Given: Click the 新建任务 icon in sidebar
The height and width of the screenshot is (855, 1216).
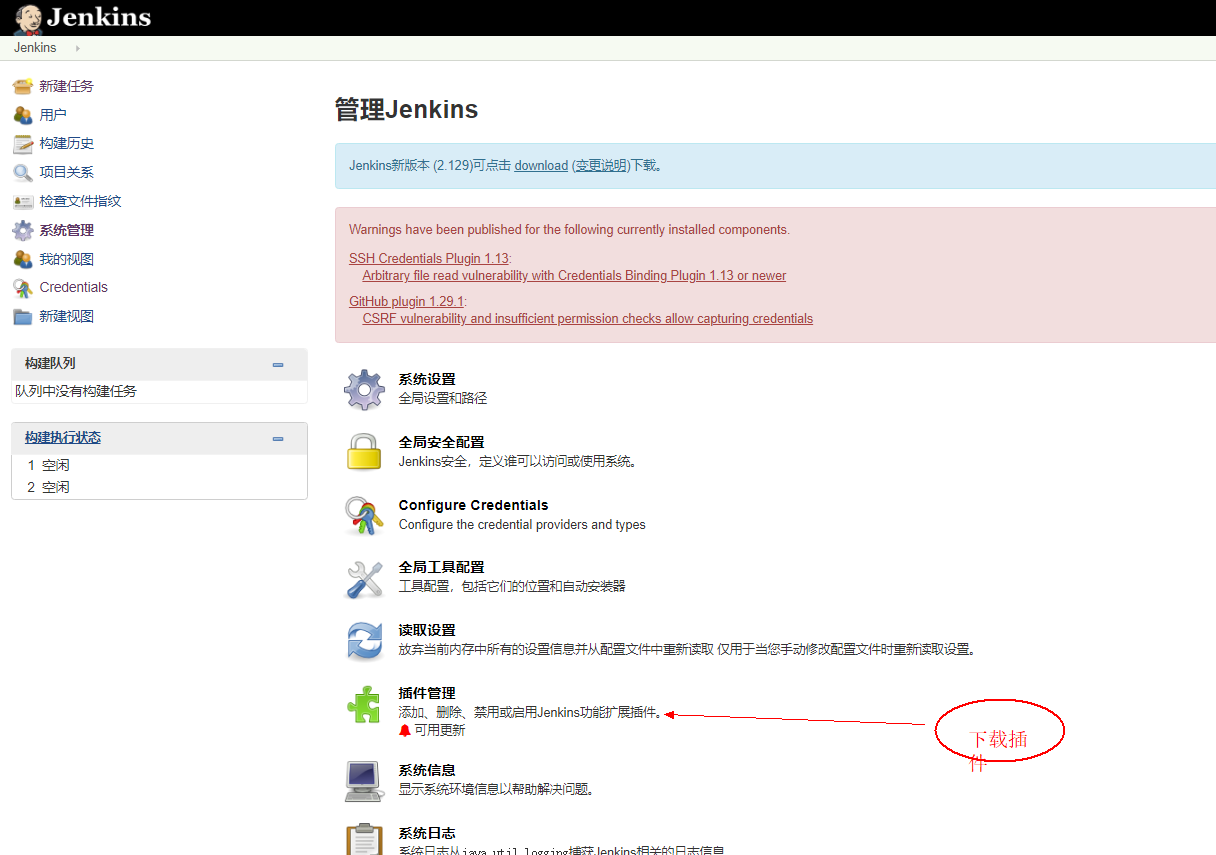Looking at the screenshot, I should tap(23, 87).
